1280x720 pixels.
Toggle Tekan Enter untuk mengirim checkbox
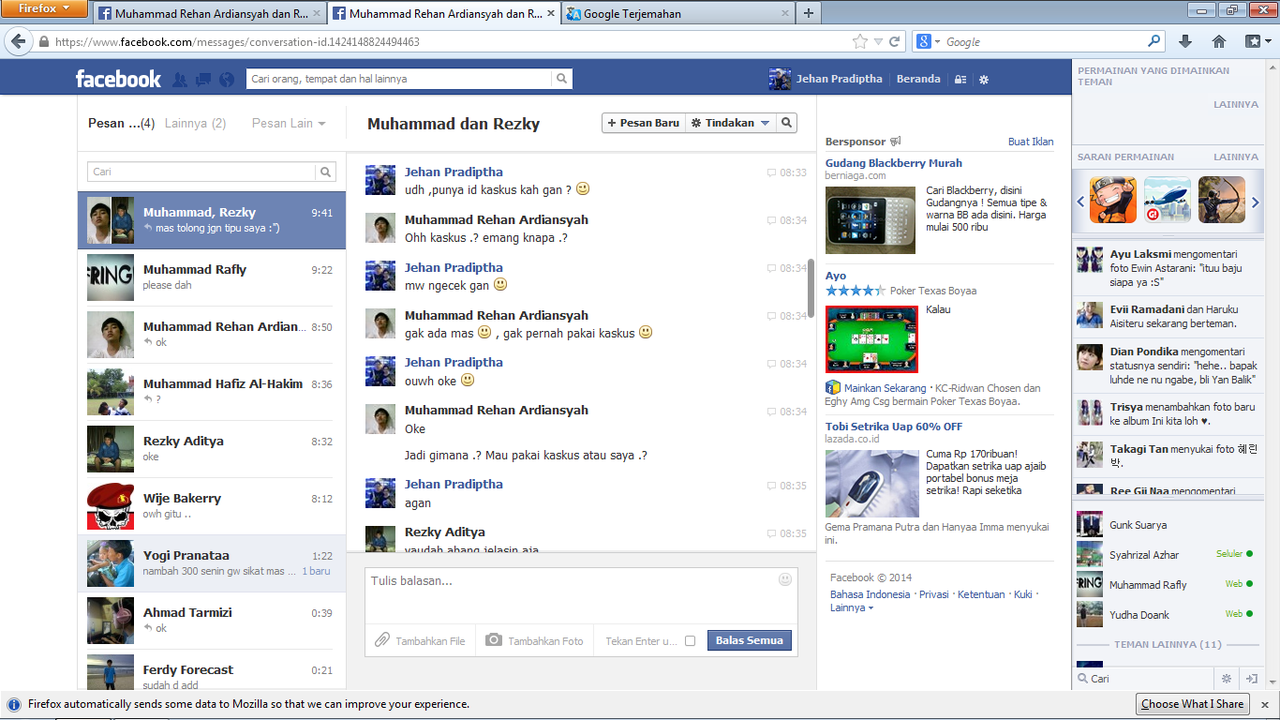point(690,641)
